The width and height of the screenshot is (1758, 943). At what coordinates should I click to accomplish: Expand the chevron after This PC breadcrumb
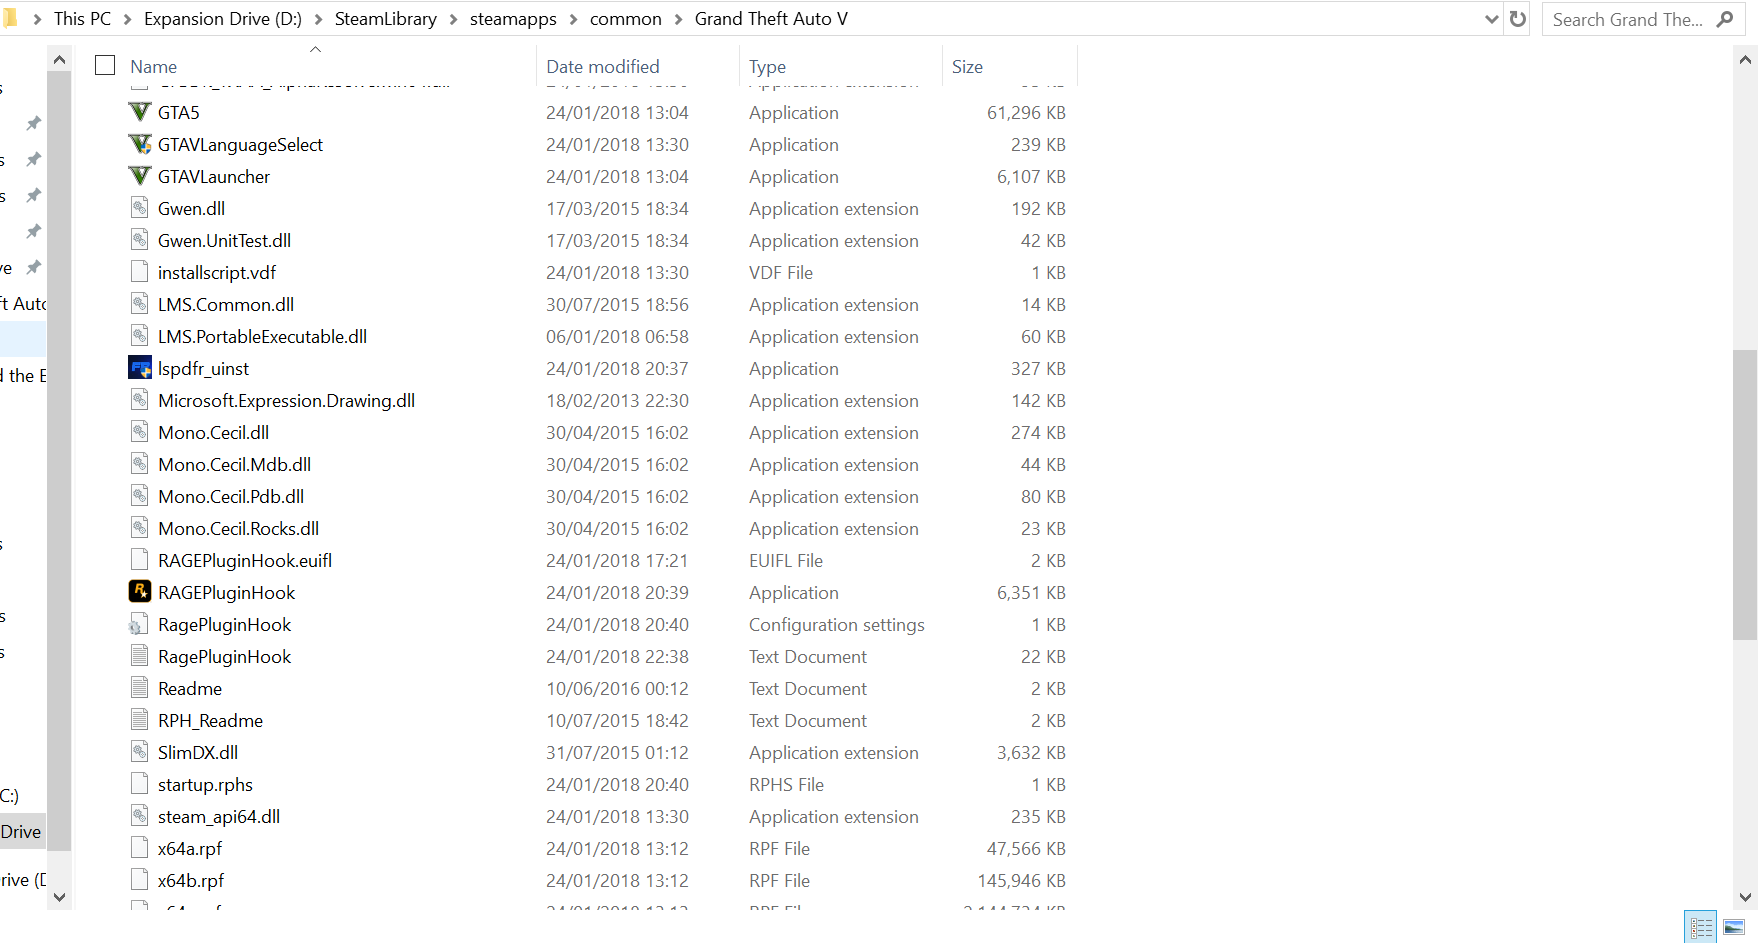coord(127,19)
